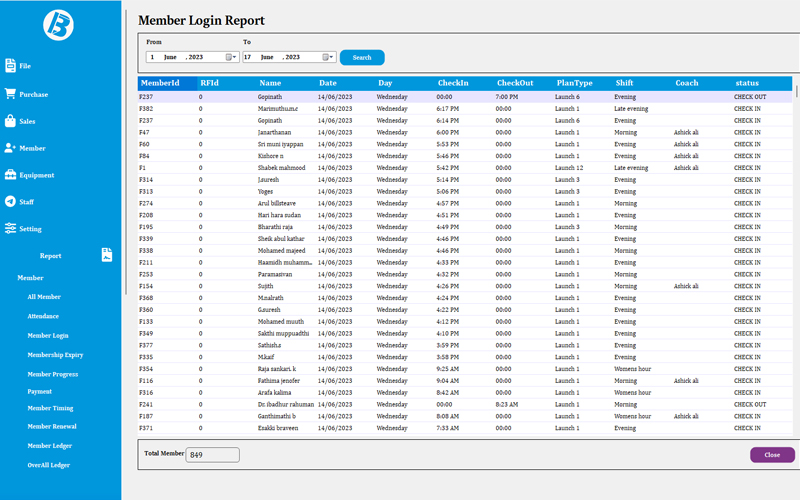Click the purple Close button
Screen dimensions: 800x500
click(x=772, y=455)
